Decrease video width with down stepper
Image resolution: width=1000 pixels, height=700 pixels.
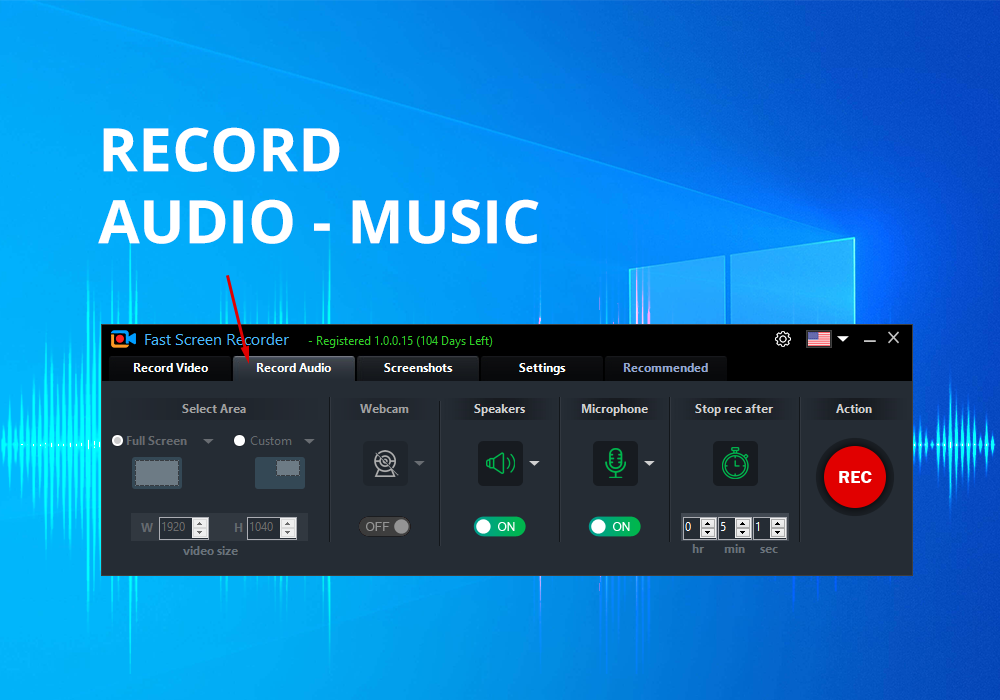200,532
